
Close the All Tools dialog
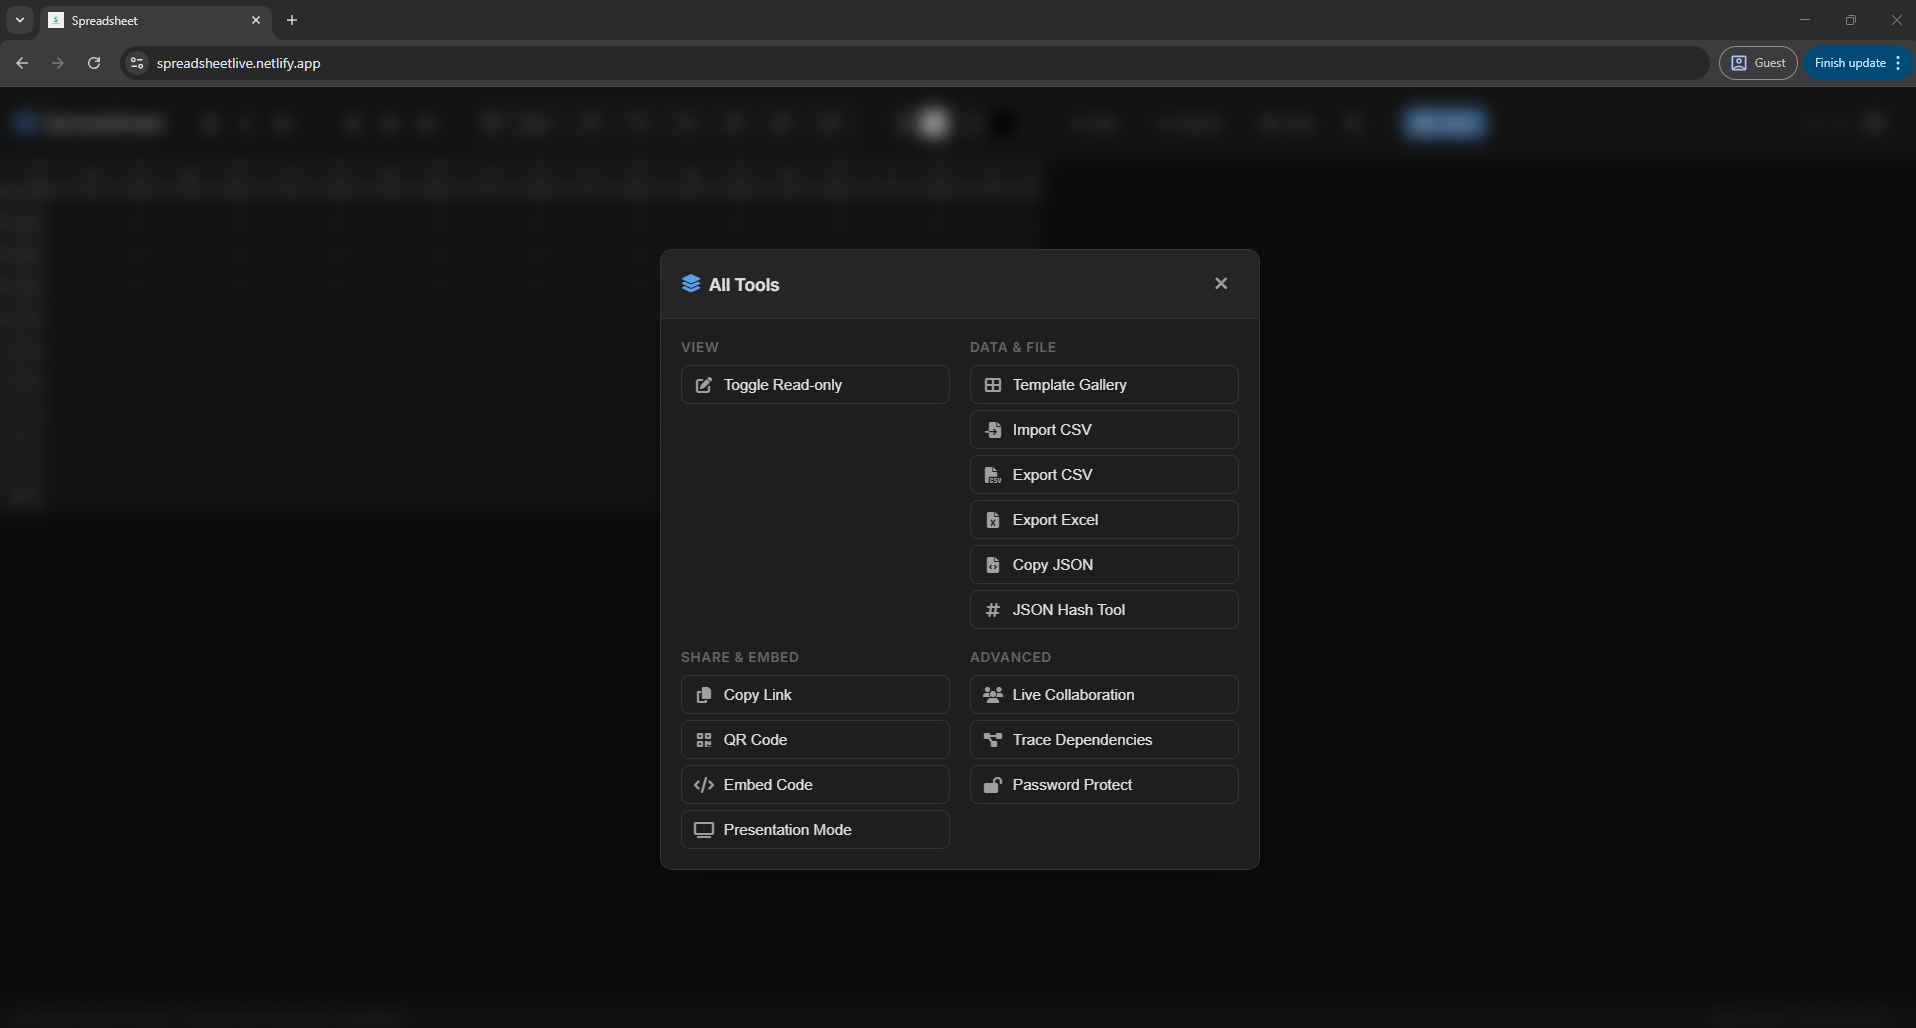[1221, 283]
